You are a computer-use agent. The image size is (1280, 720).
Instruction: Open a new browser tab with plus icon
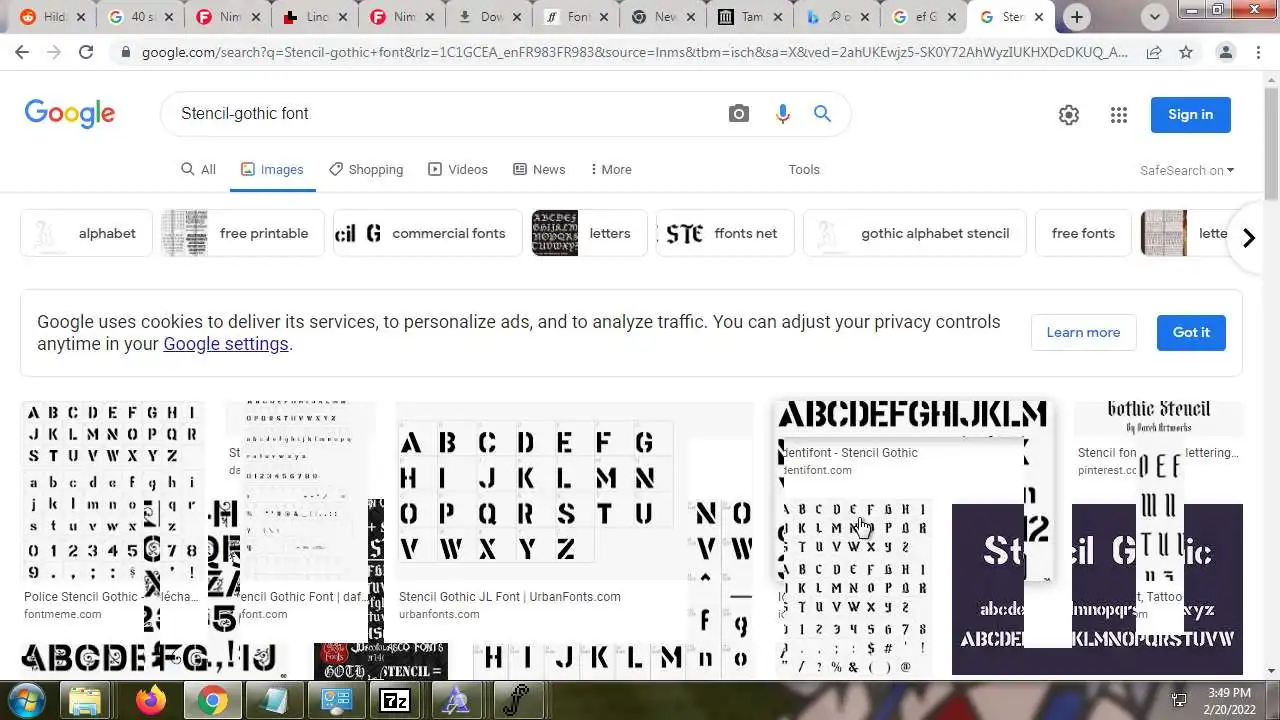coord(1076,17)
